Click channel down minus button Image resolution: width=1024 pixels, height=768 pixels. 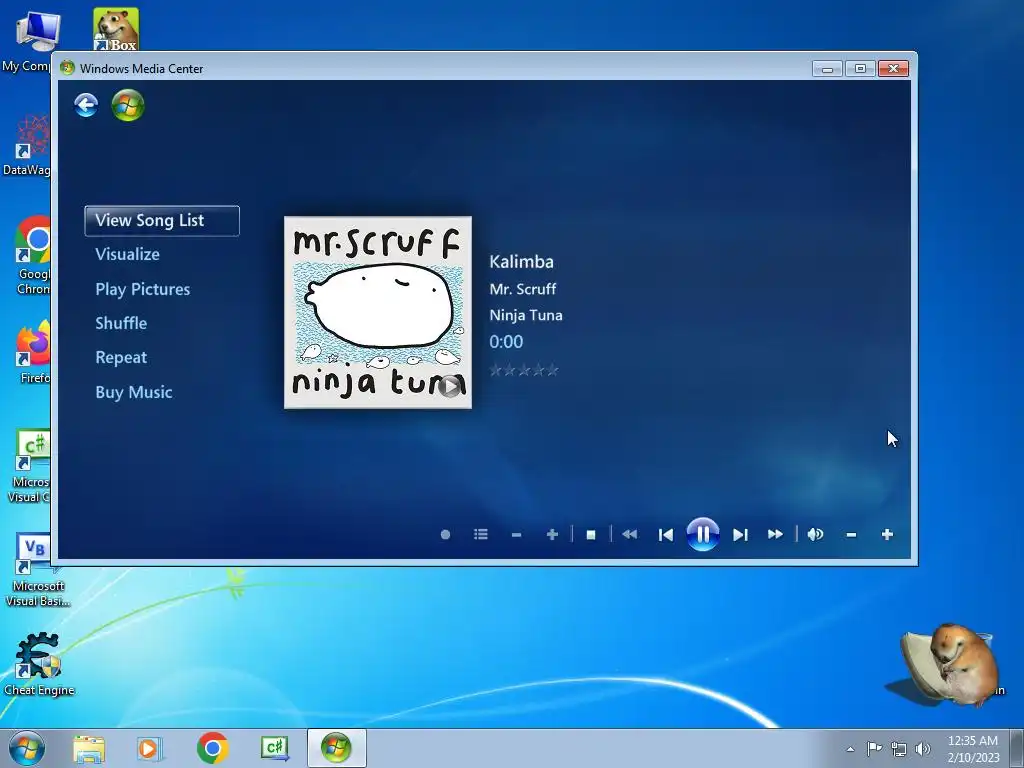coord(517,535)
